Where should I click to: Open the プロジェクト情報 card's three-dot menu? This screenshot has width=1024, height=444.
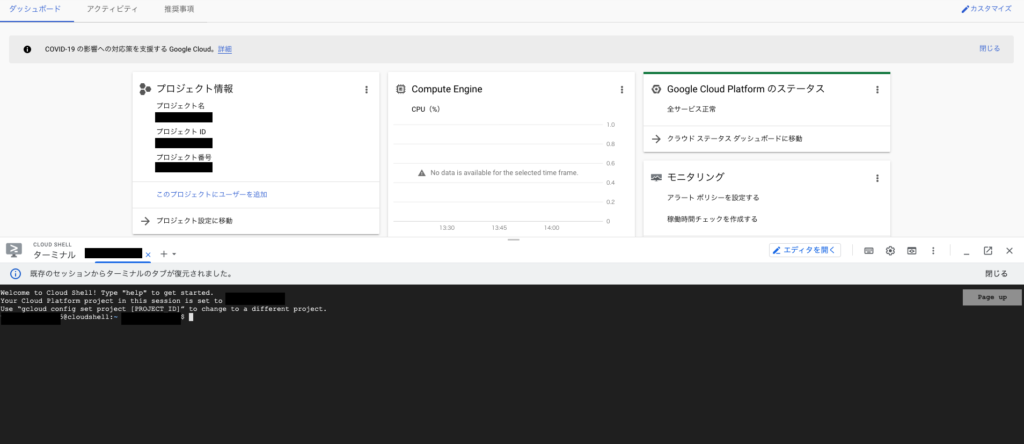pyautogui.click(x=366, y=89)
